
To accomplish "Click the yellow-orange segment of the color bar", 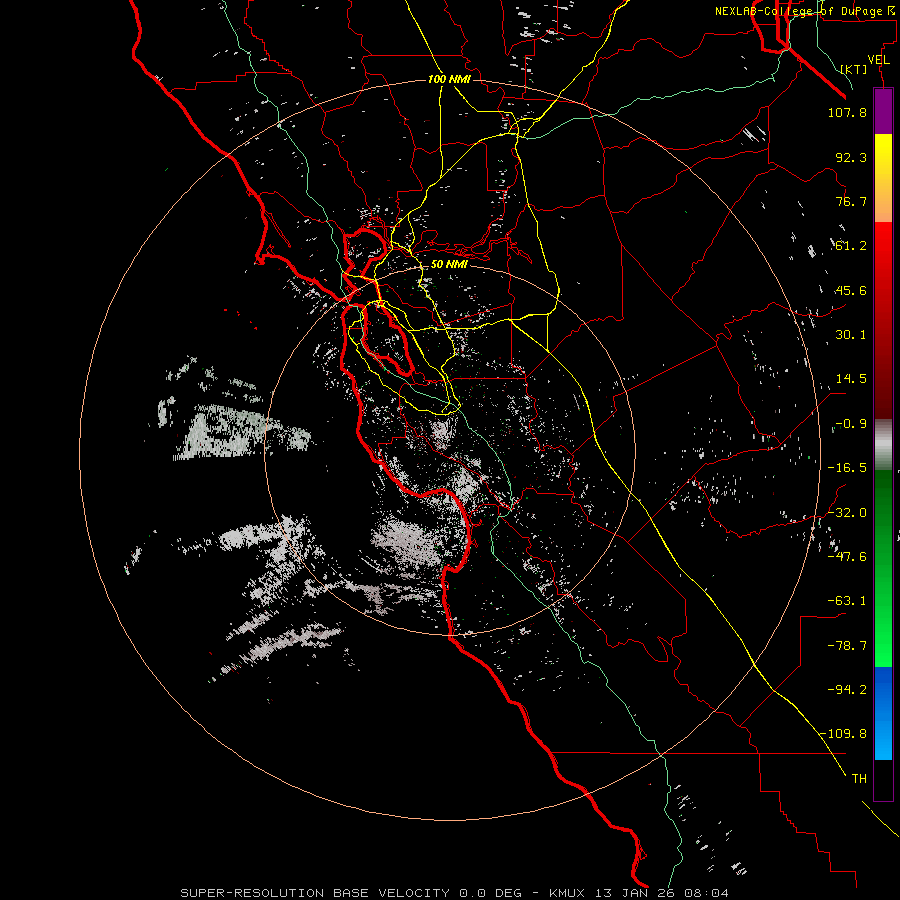I will 883,178.
